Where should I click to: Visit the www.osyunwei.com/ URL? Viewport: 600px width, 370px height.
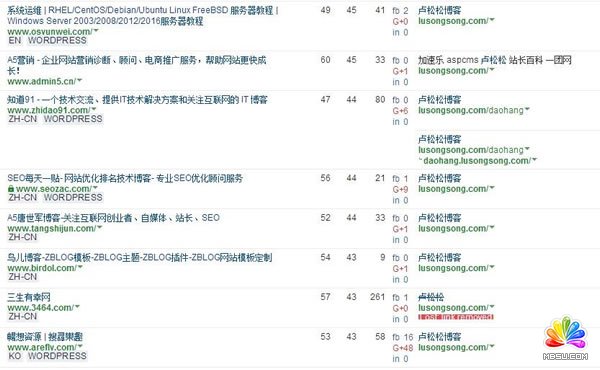pos(50,31)
